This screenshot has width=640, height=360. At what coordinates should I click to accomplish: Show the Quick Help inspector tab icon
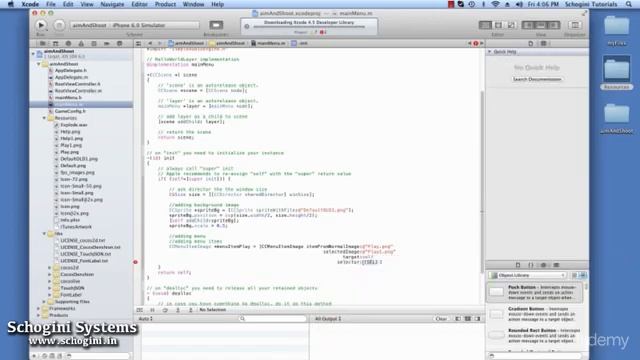544,43
